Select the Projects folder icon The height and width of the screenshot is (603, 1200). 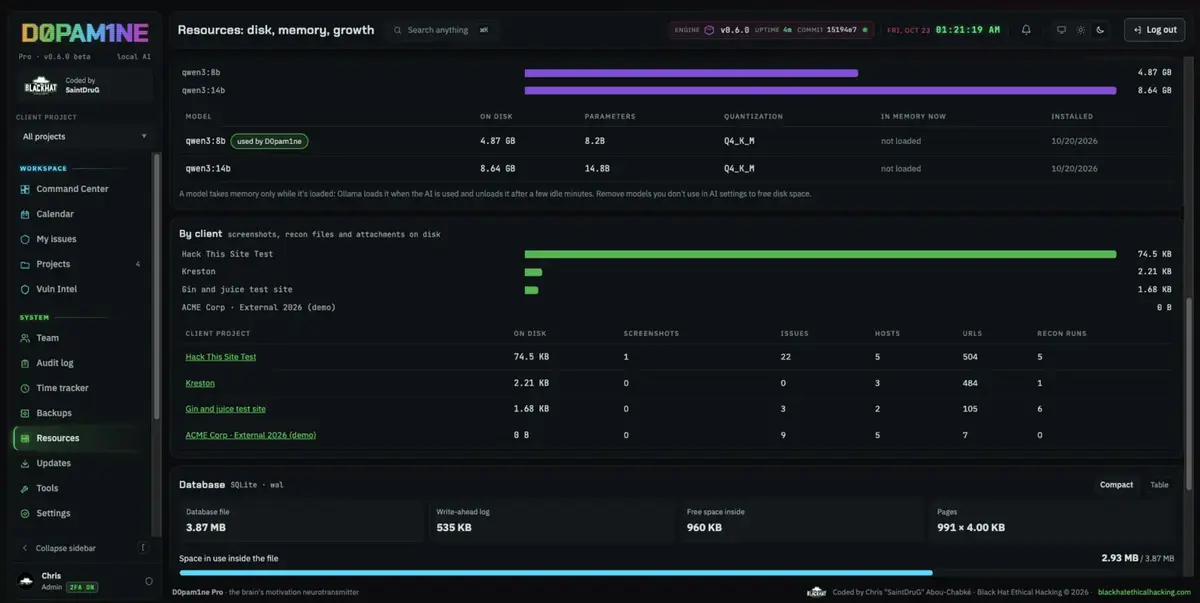coord(26,264)
